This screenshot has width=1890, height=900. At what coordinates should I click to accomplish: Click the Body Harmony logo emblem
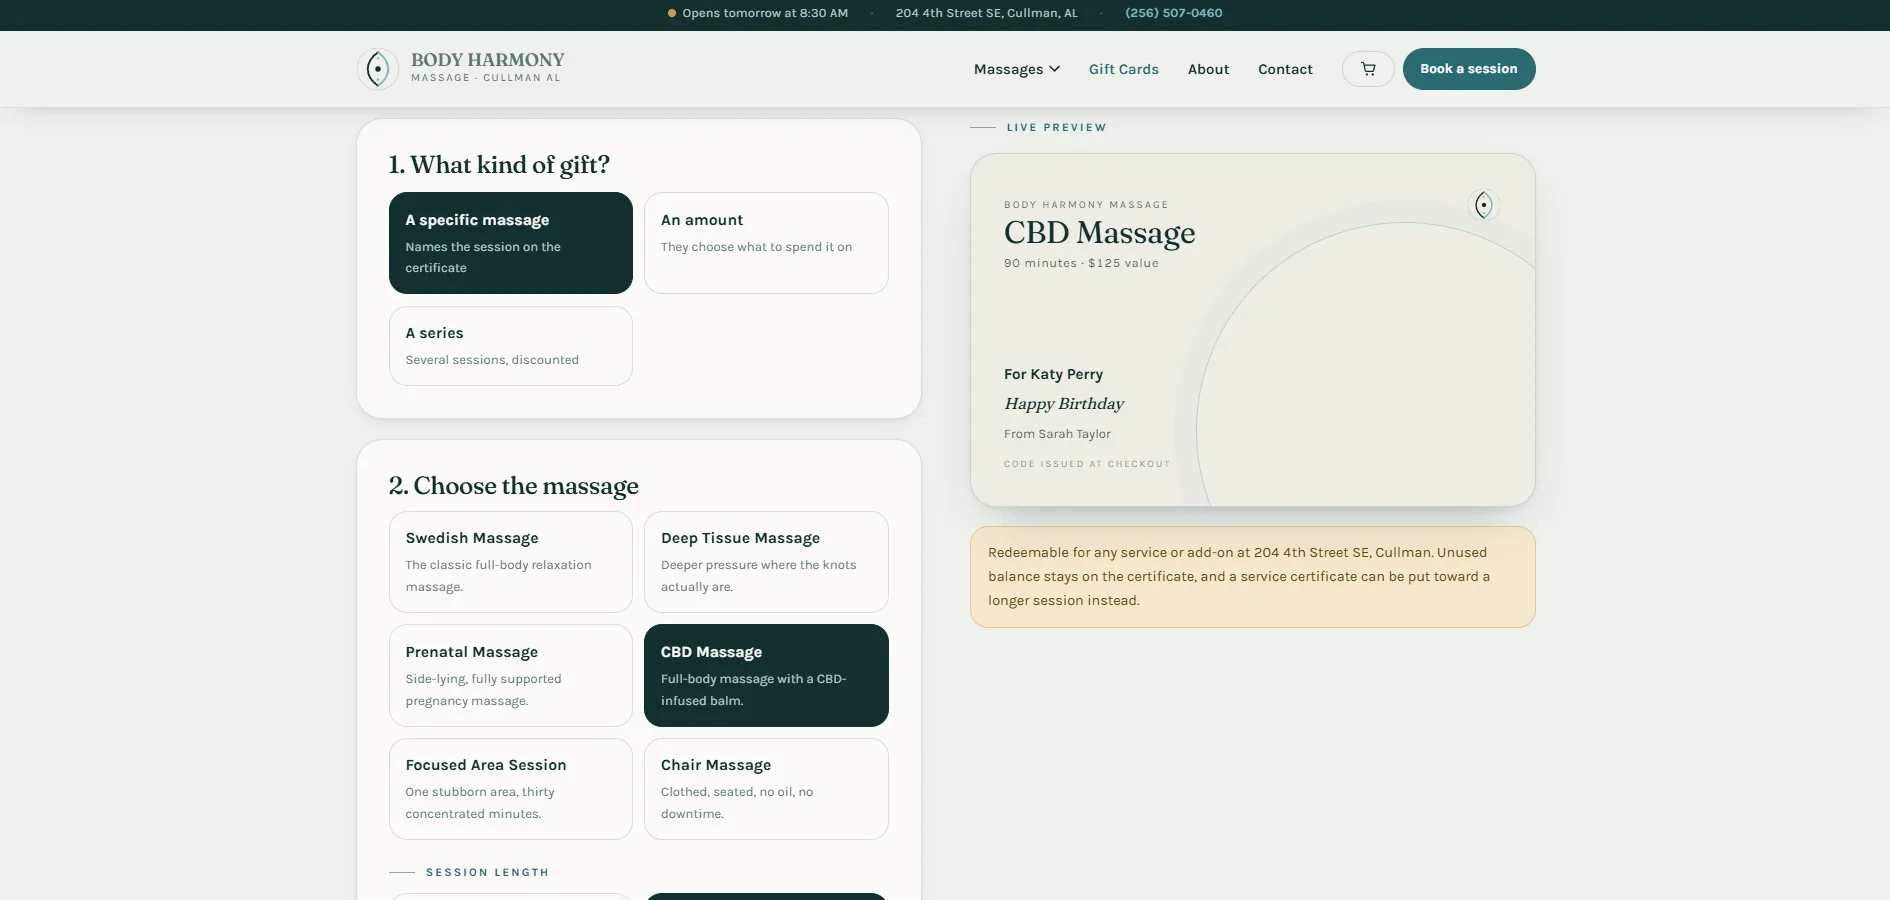[x=377, y=69]
